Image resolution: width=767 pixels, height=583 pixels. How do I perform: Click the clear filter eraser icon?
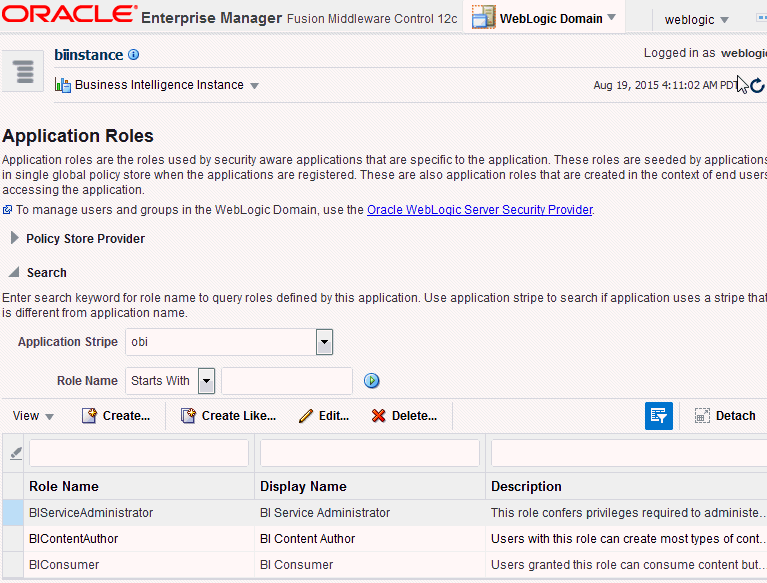(16, 453)
